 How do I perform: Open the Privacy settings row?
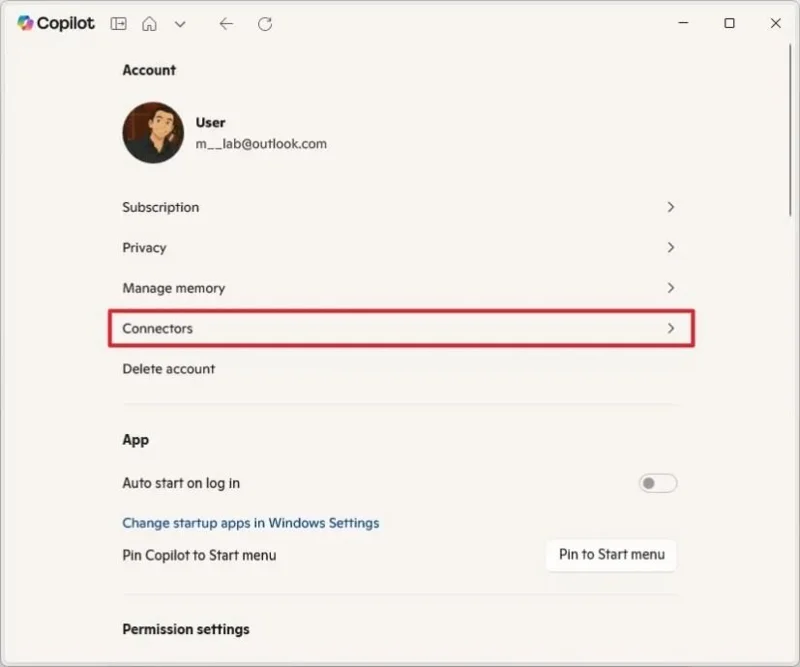click(401, 248)
